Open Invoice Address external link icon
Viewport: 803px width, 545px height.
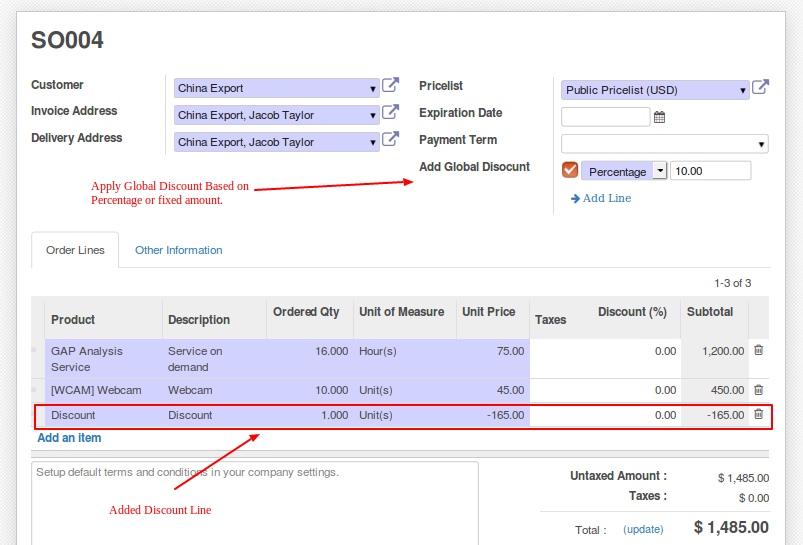[391, 113]
